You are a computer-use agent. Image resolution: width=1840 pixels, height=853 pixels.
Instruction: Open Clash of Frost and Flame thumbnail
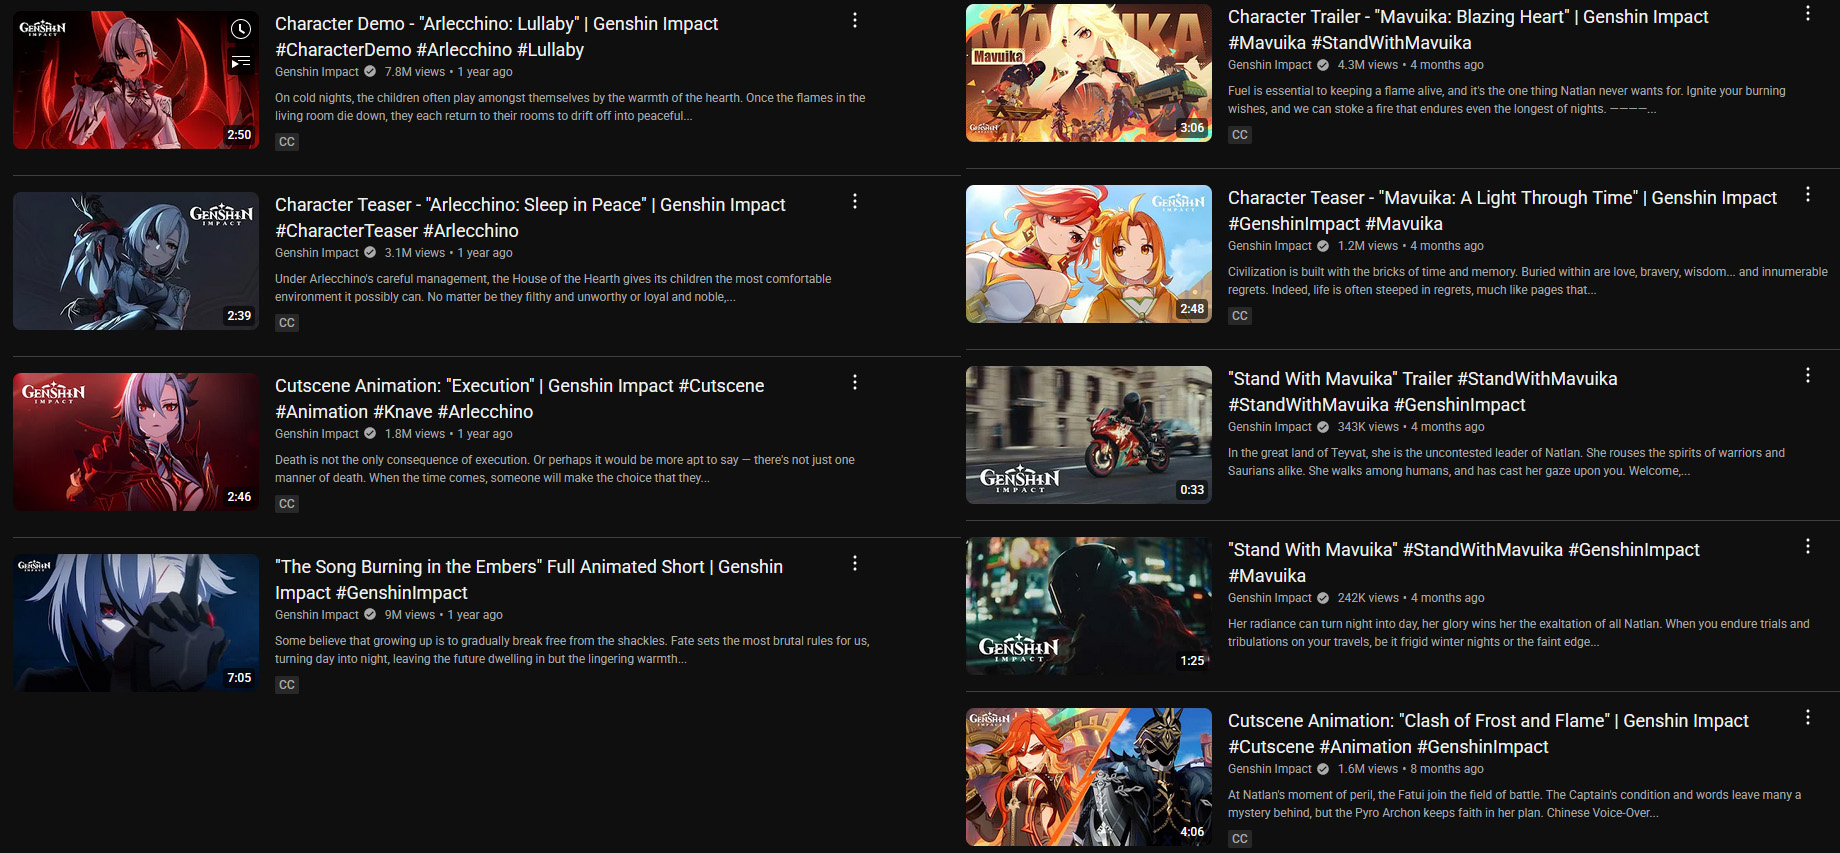pyautogui.click(x=1089, y=777)
